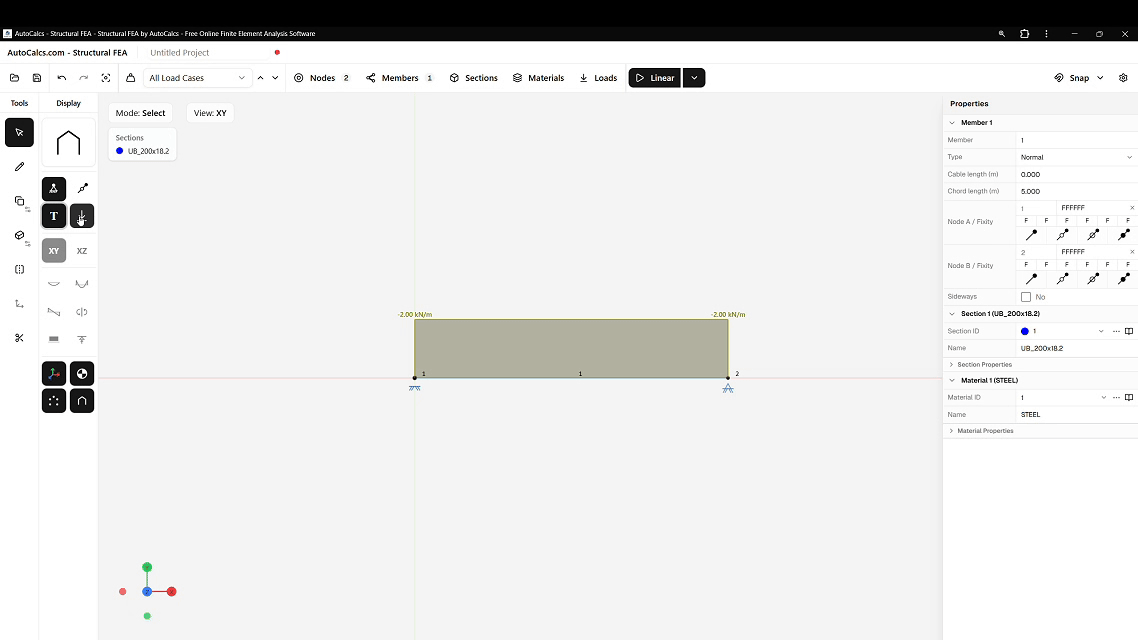Toggle text labels display (T button)
The width and height of the screenshot is (1138, 640).
54,216
